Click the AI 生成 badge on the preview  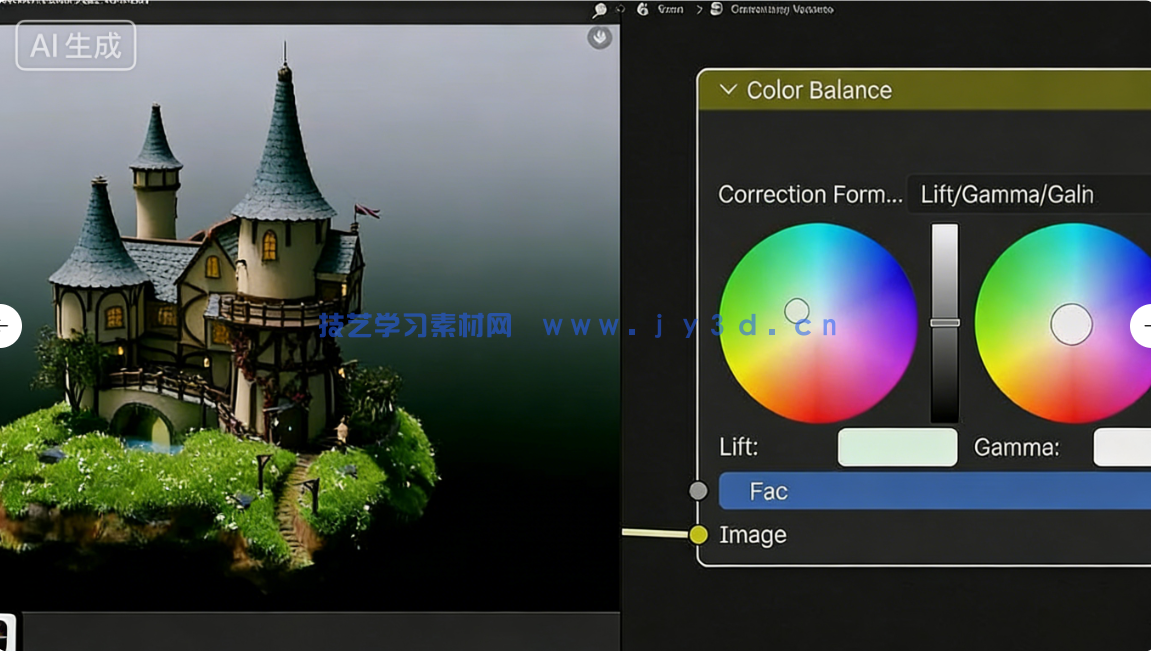74,45
